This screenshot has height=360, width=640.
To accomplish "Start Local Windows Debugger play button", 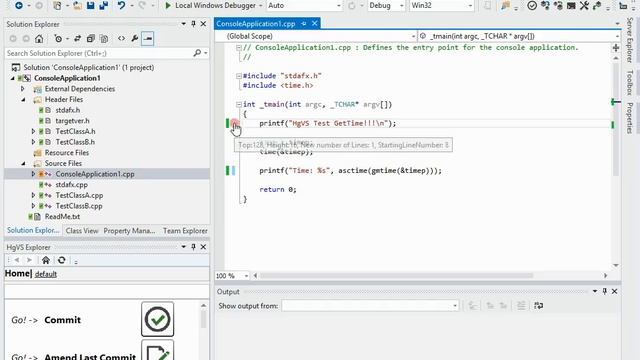I will pyautogui.click(x=168, y=6).
